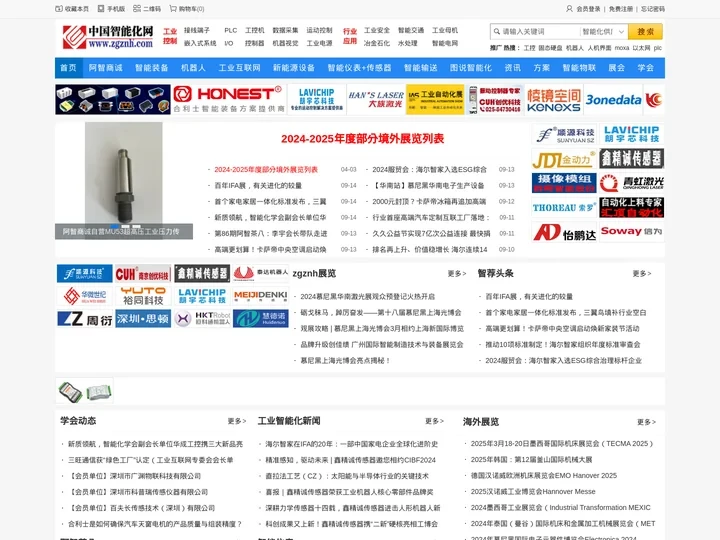Open the 展会 navigation tab
The width and height of the screenshot is (720, 540).
616,68
